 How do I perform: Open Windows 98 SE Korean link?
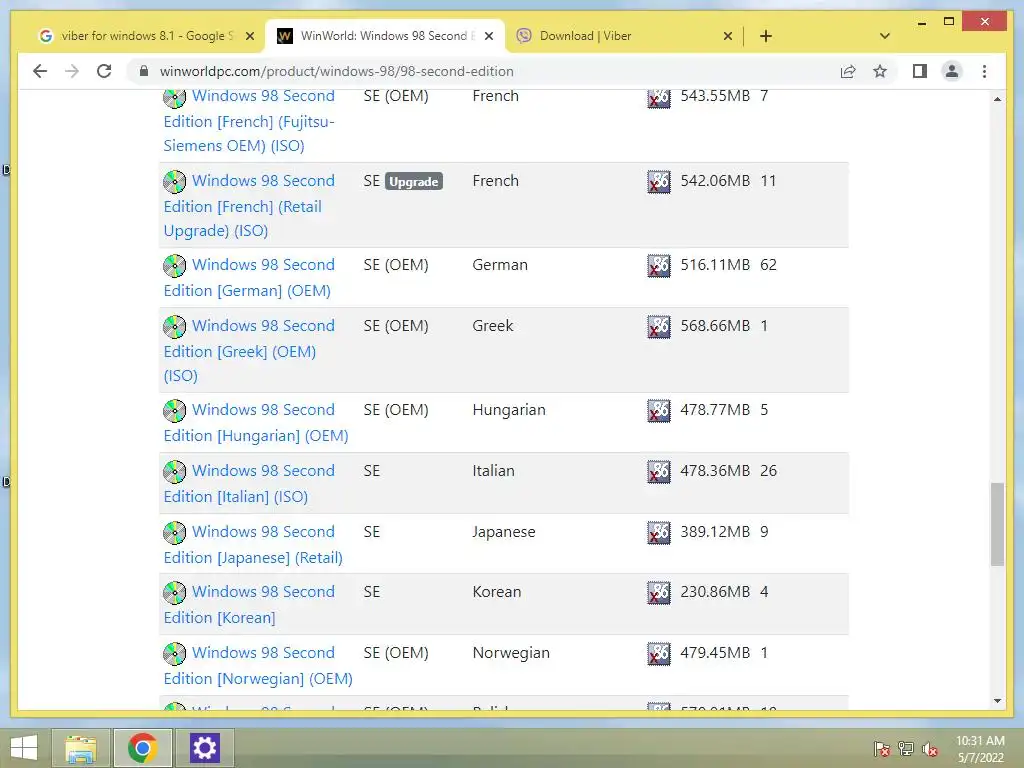(249, 605)
